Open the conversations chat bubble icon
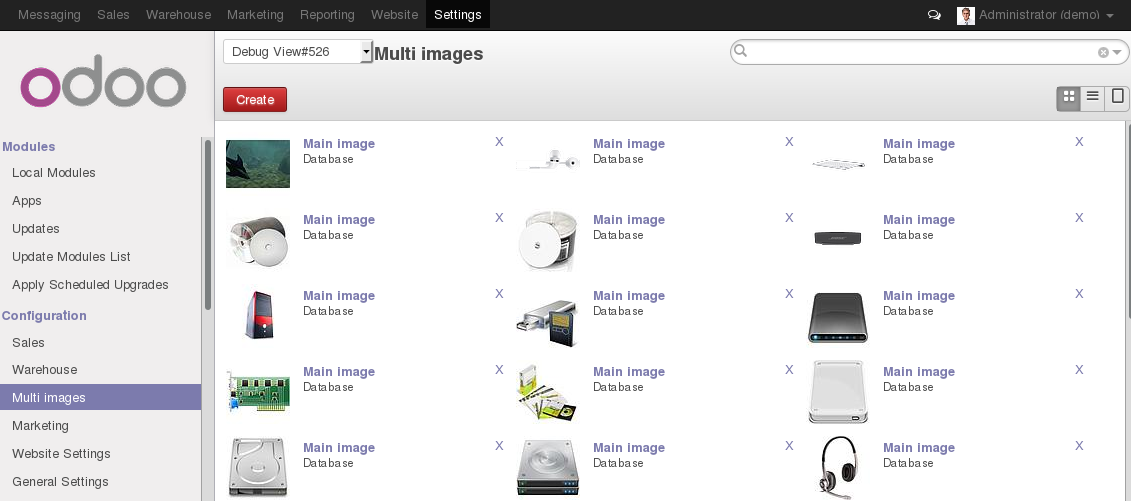The image size is (1131, 501). pos(934,15)
